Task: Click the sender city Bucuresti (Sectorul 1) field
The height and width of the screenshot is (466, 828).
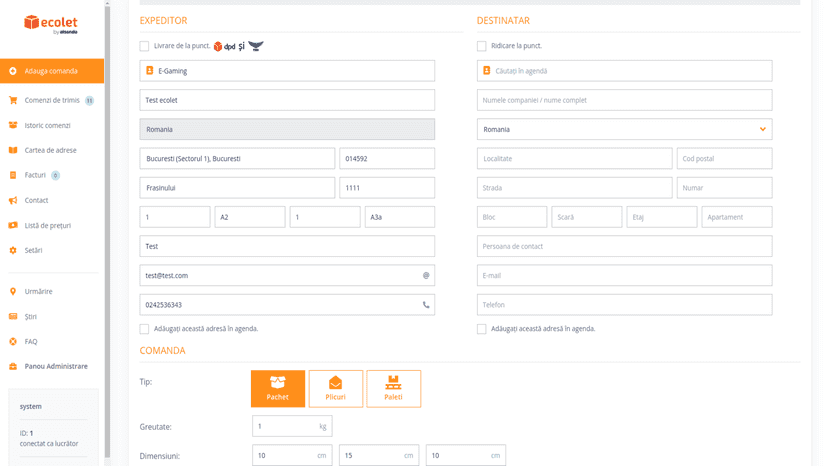Action: click(x=237, y=159)
